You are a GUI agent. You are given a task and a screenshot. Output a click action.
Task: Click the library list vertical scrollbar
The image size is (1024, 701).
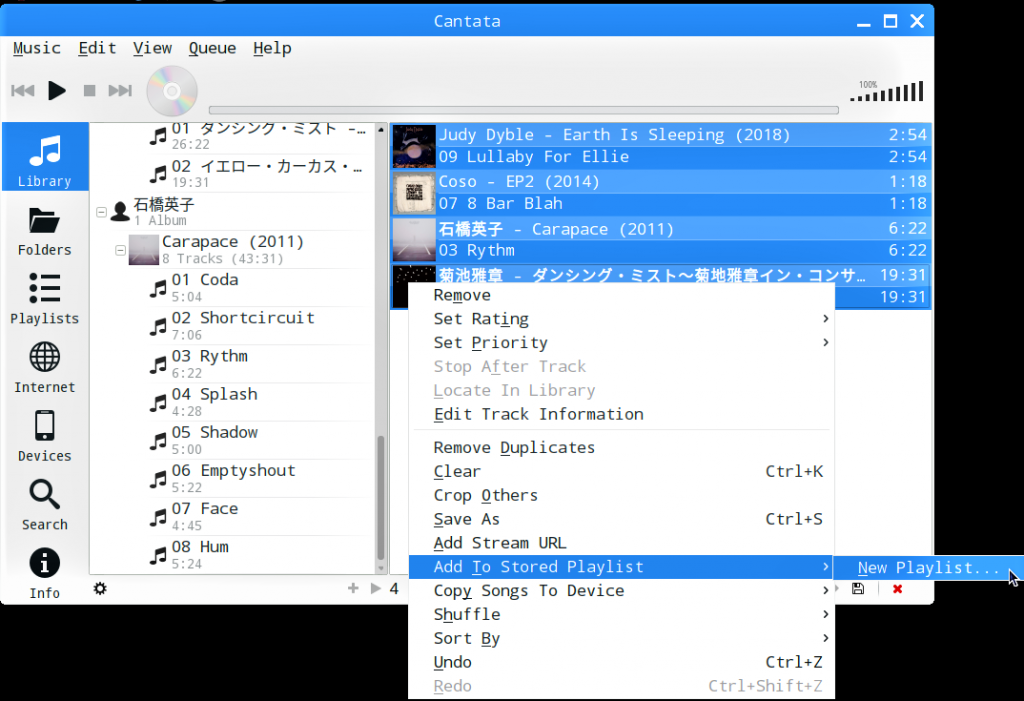[381, 498]
